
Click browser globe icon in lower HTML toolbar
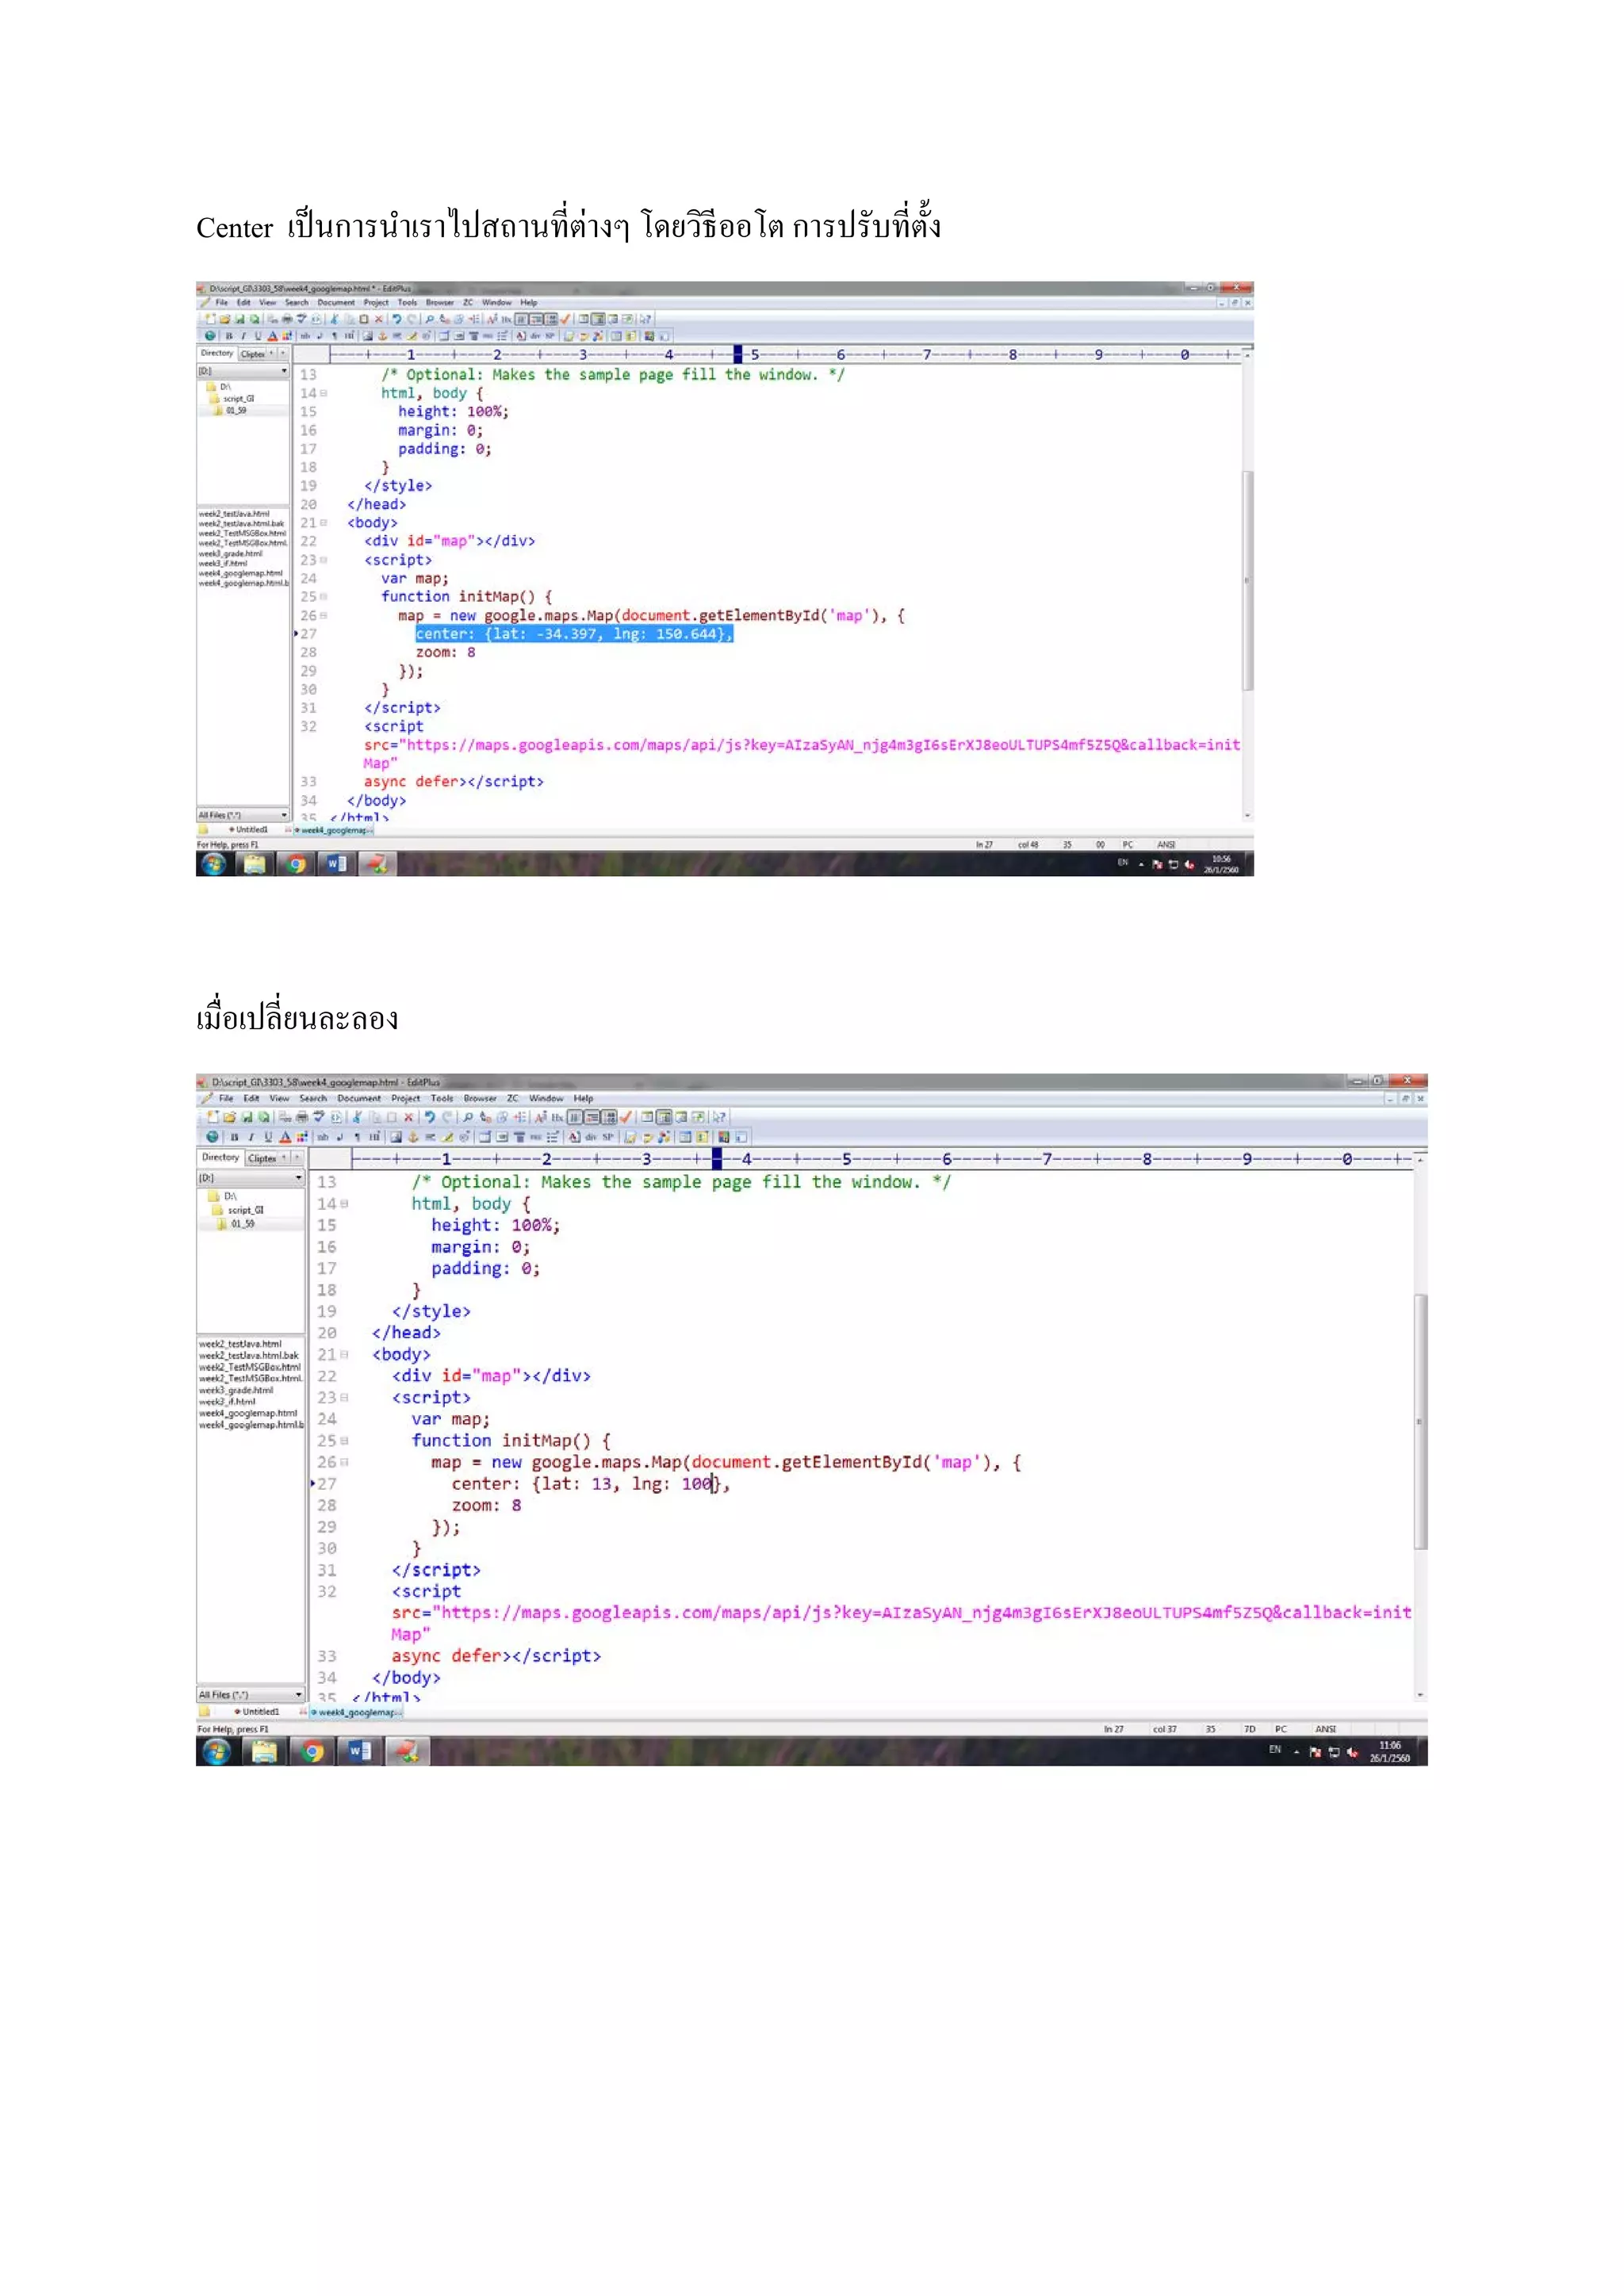click(212, 1137)
